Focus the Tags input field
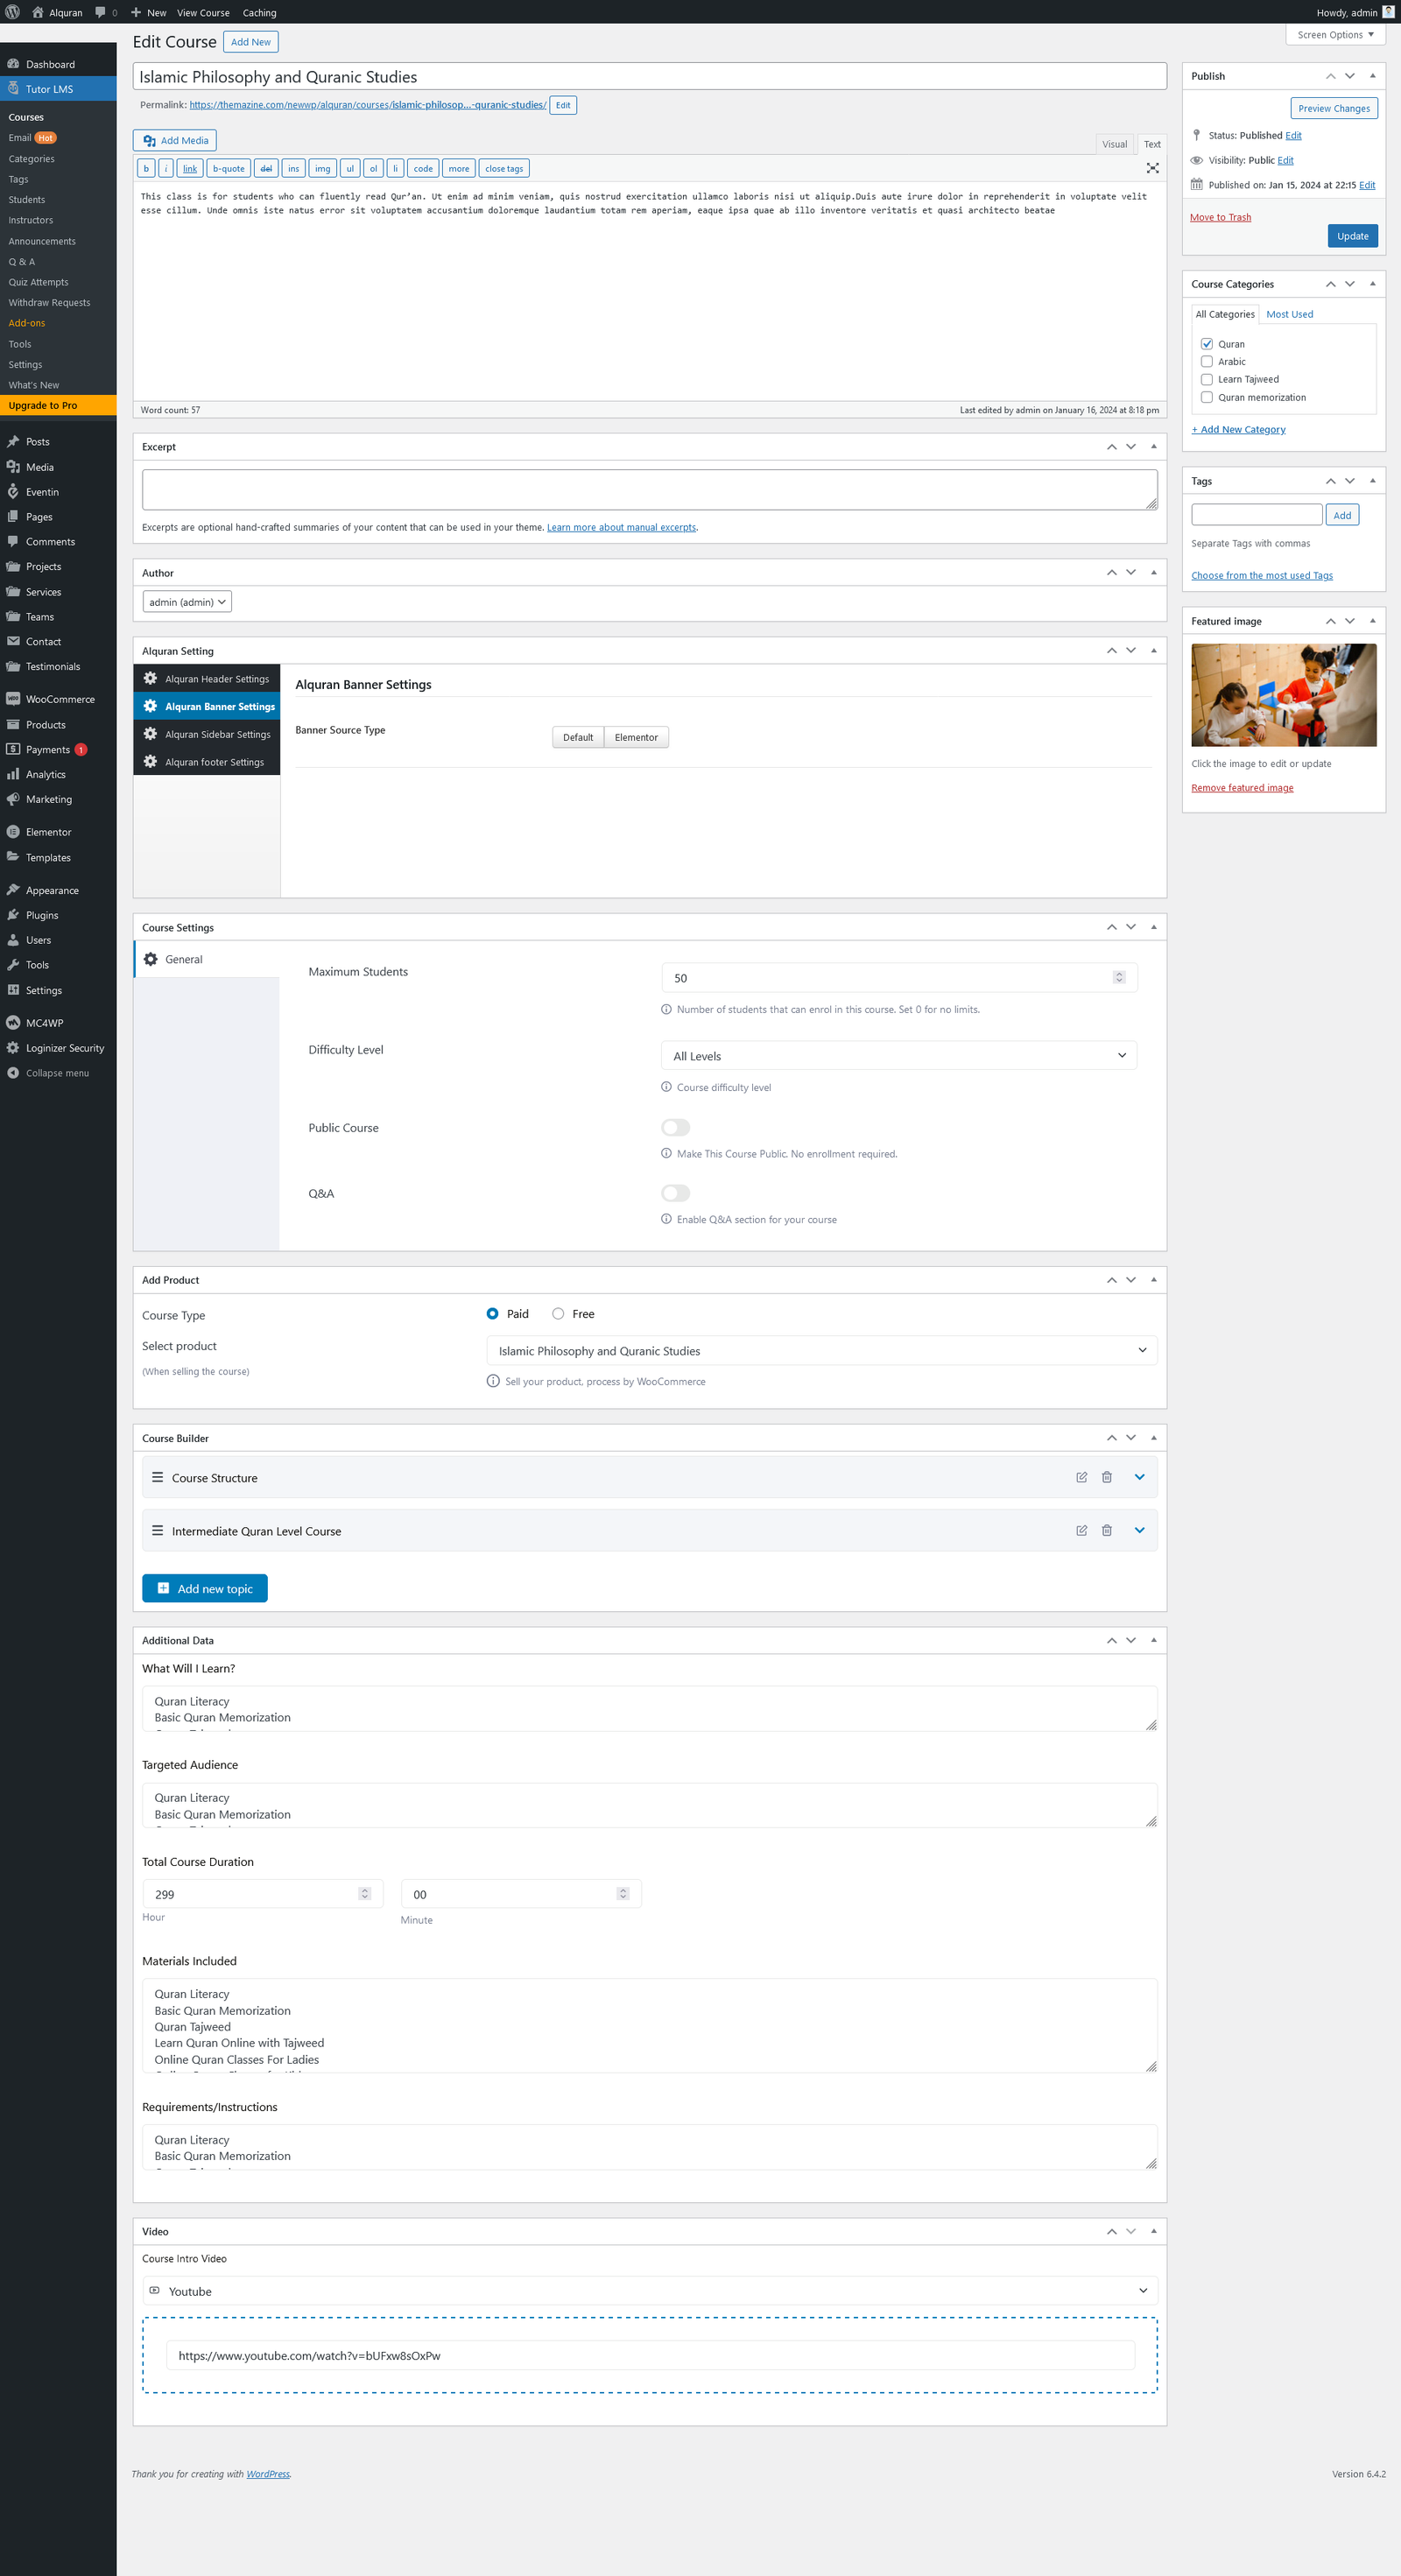The image size is (1401, 2576). coord(1256,515)
